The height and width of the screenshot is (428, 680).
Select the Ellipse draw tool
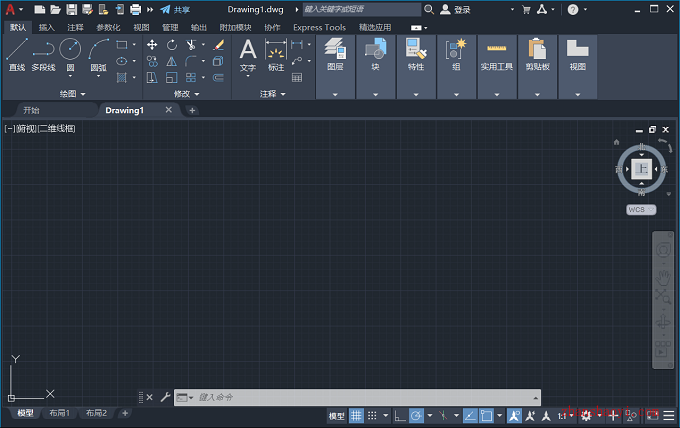(x=122, y=61)
